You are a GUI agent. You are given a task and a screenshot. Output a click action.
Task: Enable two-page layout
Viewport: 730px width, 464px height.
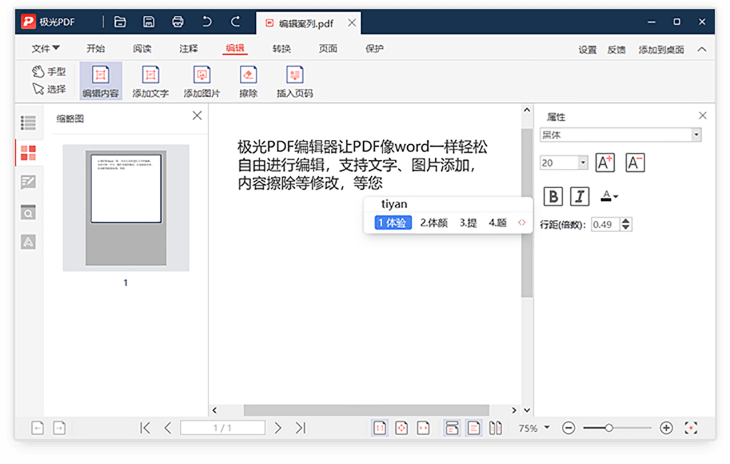point(495,428)
